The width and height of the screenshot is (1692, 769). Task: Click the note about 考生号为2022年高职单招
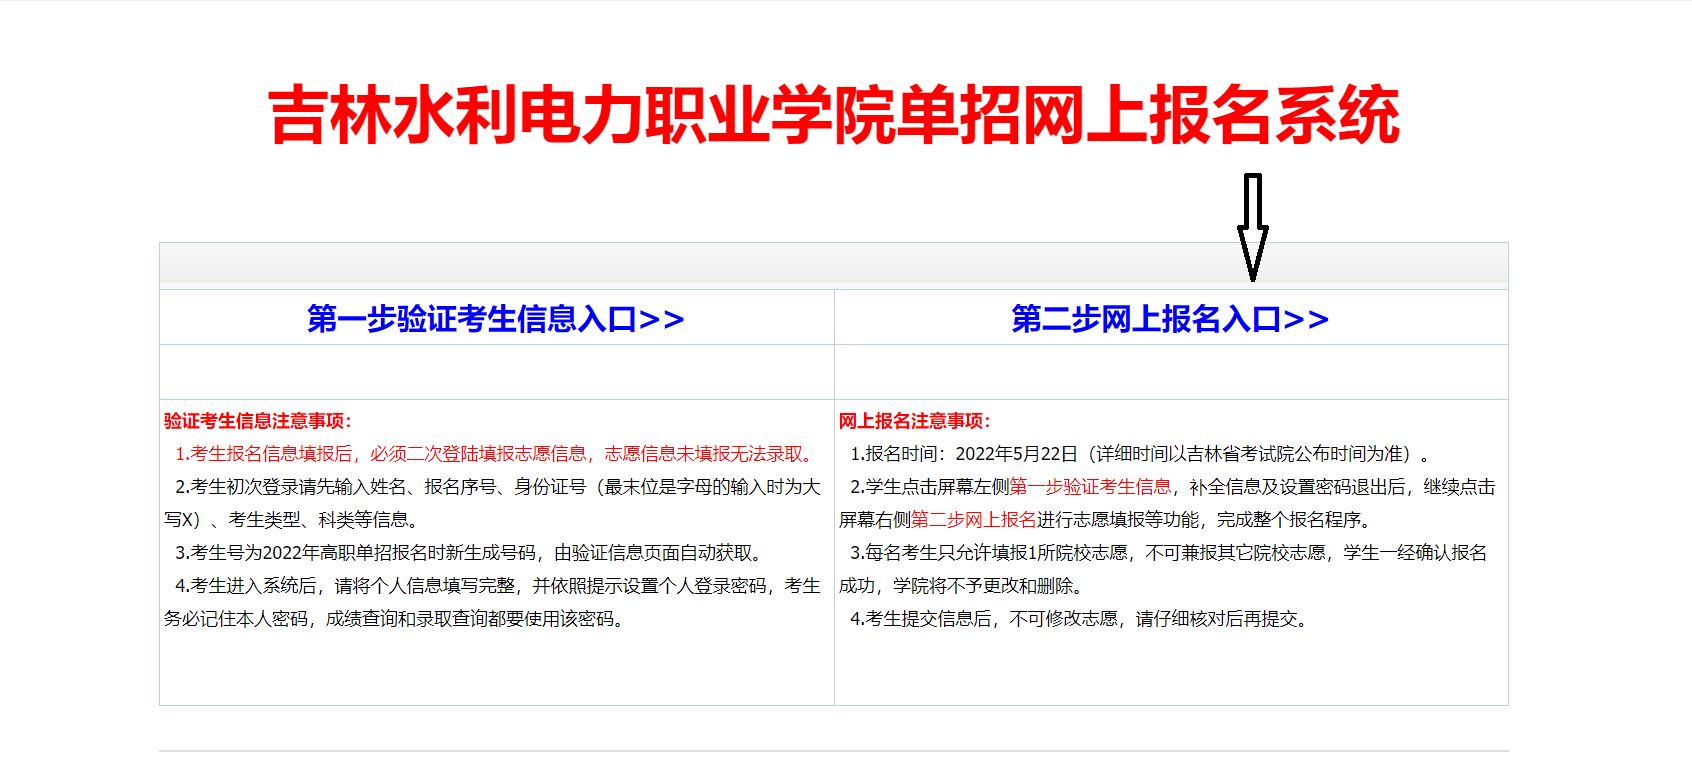click(470, 553)
